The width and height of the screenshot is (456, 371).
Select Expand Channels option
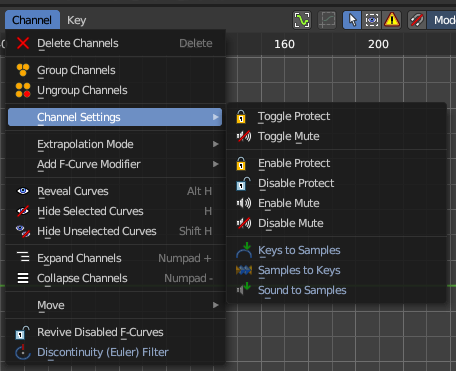tap(115, 258)
